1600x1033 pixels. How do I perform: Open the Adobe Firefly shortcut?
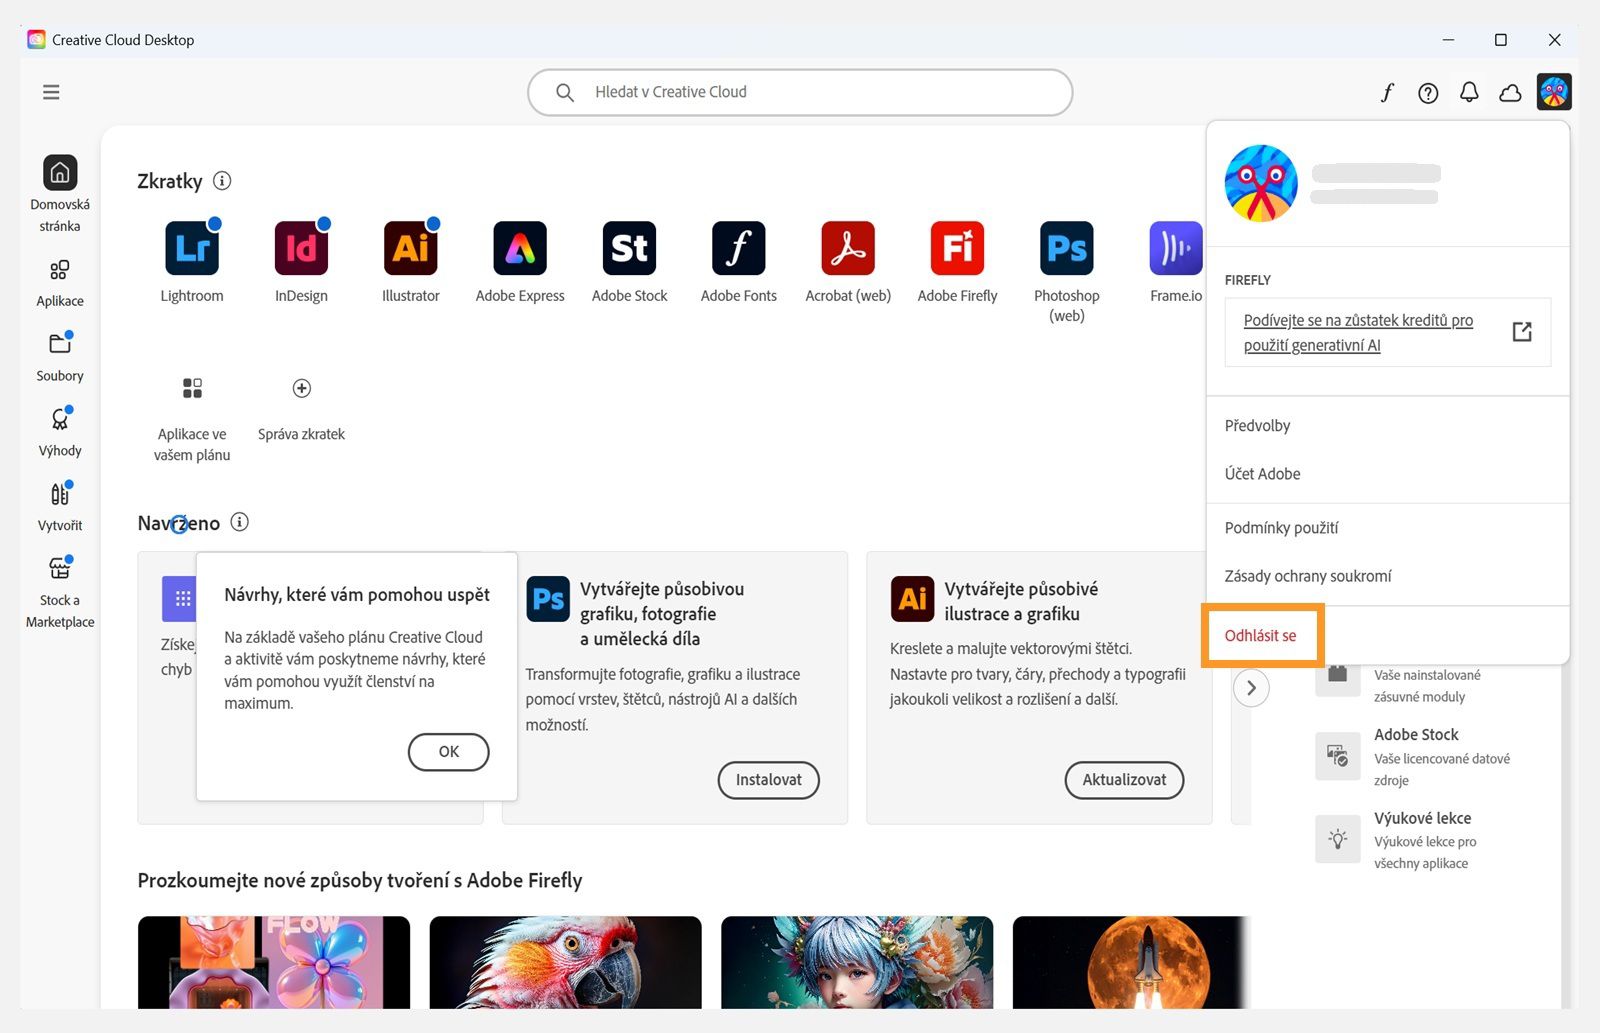tap(957, 261)
